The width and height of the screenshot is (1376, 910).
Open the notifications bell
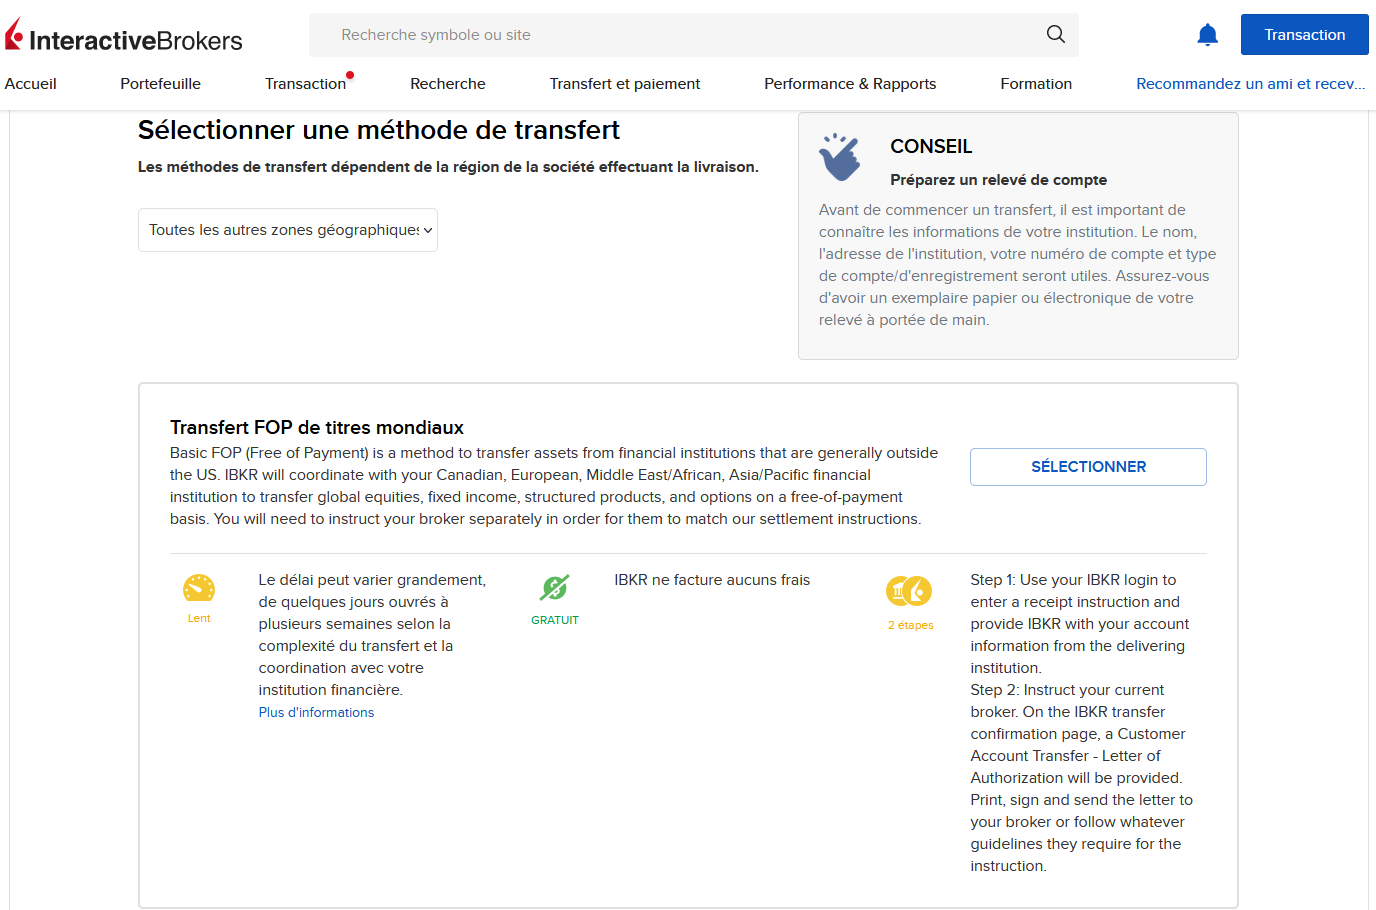[1207, 35]
